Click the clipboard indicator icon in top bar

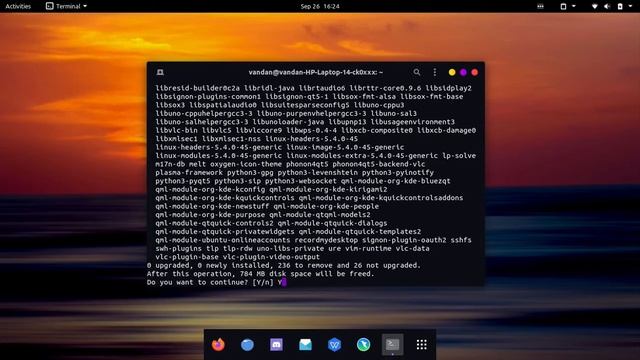click(x=563, y=6)
